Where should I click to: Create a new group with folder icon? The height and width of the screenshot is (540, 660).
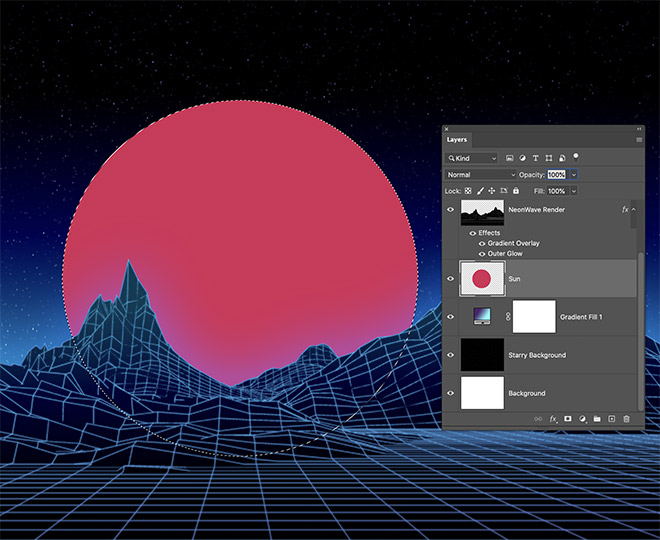tap(597, 419)
